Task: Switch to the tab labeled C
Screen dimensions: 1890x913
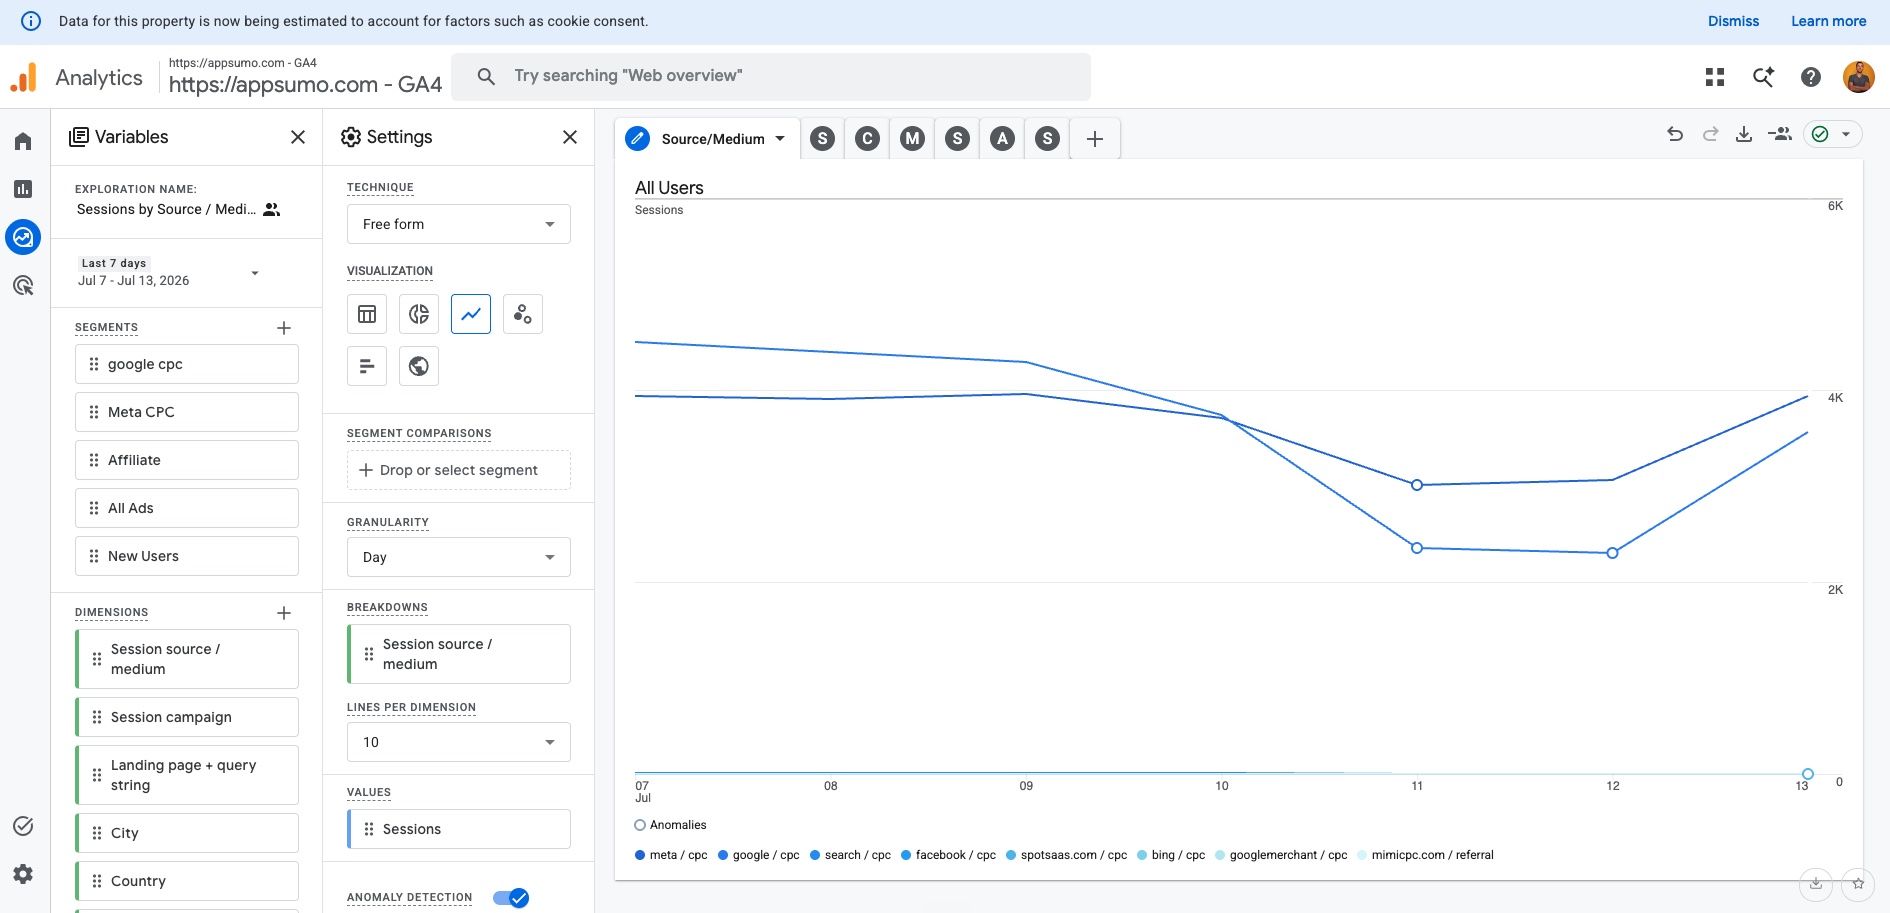Action: click(x=868, y=139)
